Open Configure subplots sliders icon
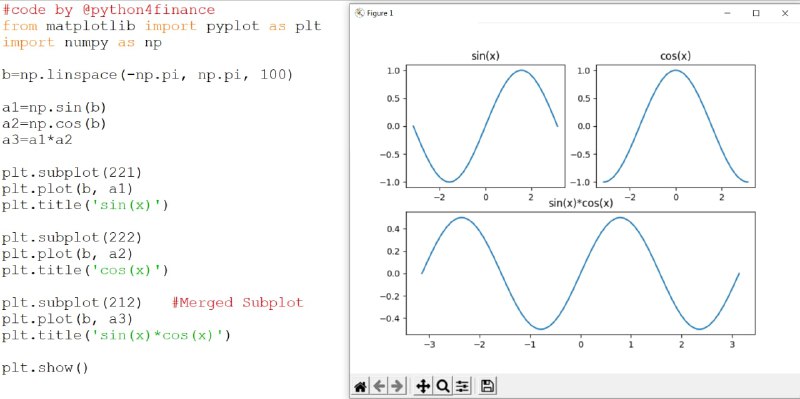This screenshot has height=399, width=800. pos(462,386)
